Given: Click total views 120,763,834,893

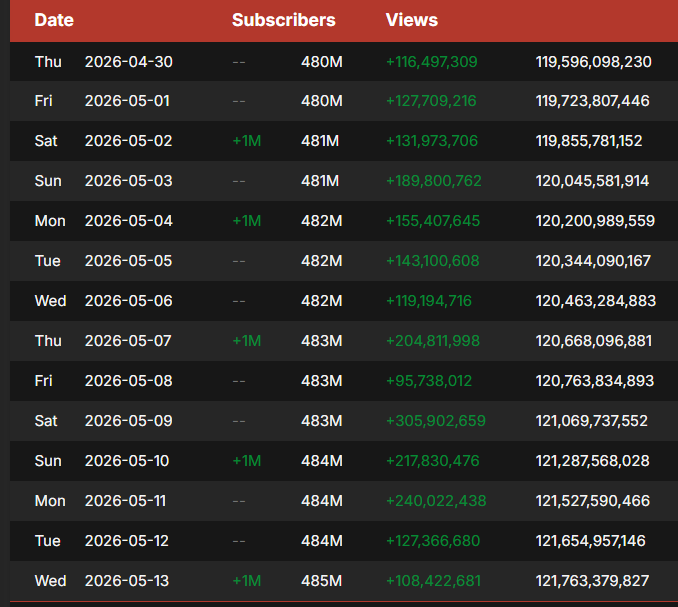Looking at the screenshot, I should 595,381.
